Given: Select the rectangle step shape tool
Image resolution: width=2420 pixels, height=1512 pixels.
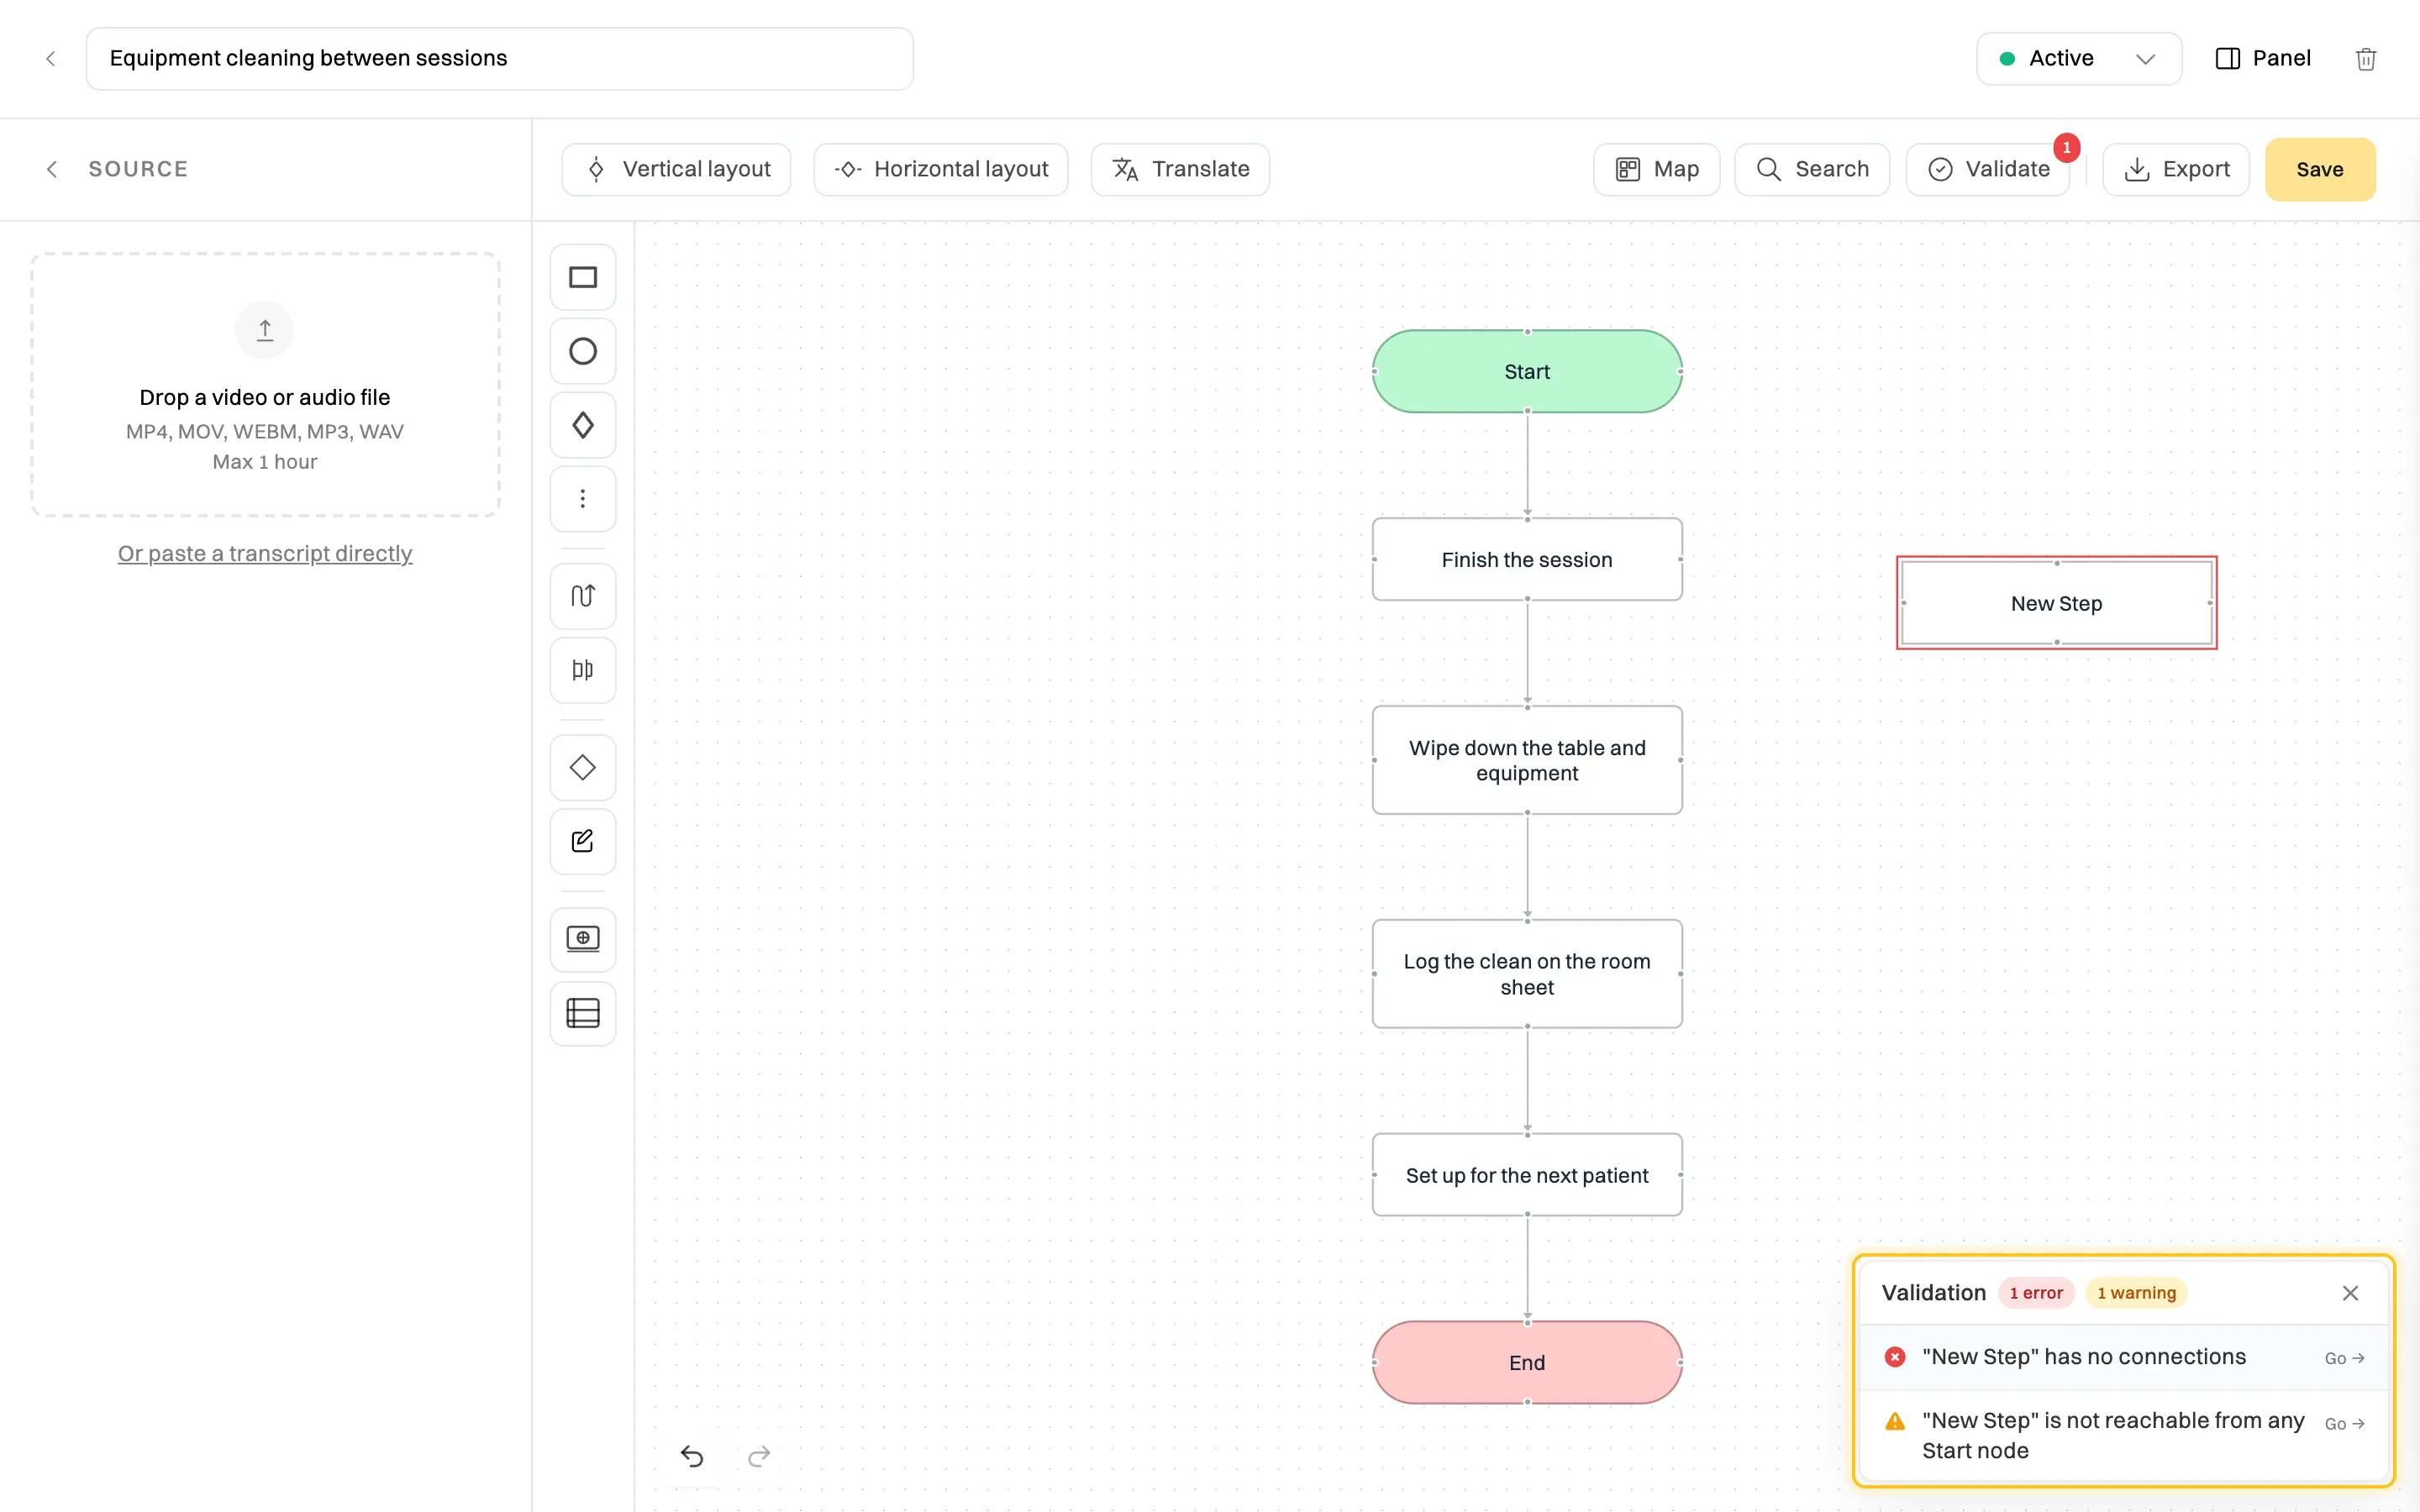Looking at the screenshot, I should click(x=583, y=277).
